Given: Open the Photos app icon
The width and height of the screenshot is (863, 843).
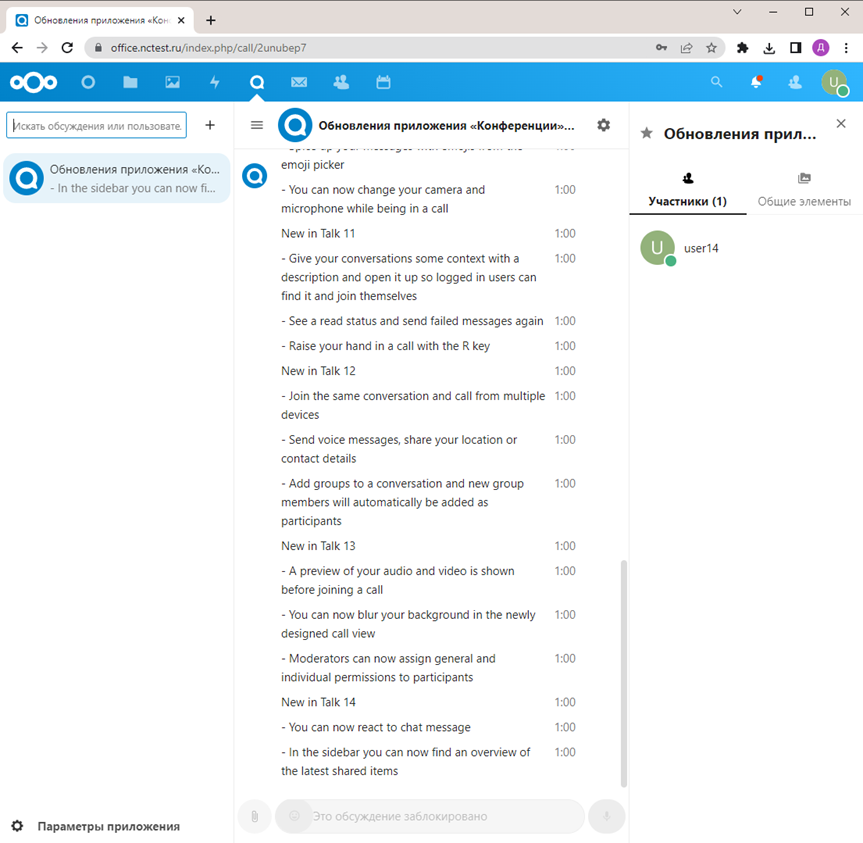Looking at the screenshot, I should pyautogui.click(x=172, y=83).
